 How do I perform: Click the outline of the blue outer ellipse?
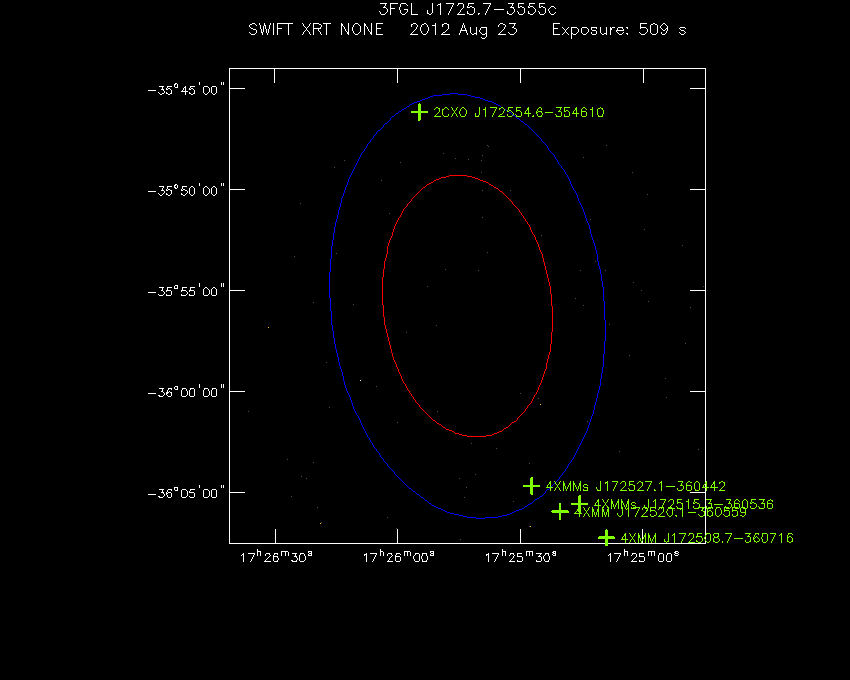(x=330, y=287)
